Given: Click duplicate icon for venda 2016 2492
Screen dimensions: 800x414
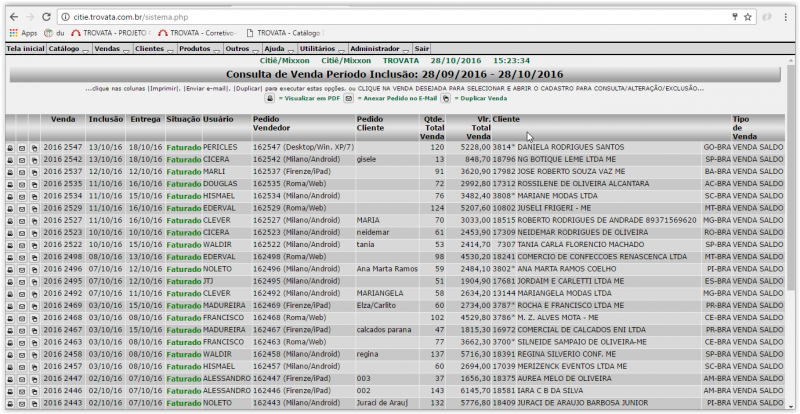Looking at the screenshot, I should point(34,294).
